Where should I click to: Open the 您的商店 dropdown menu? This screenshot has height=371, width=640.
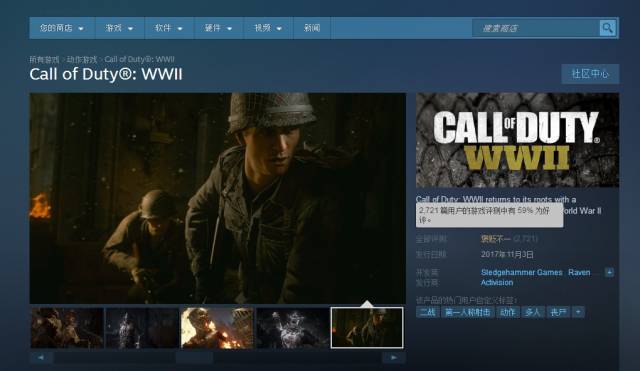click(x=62, y=28)
